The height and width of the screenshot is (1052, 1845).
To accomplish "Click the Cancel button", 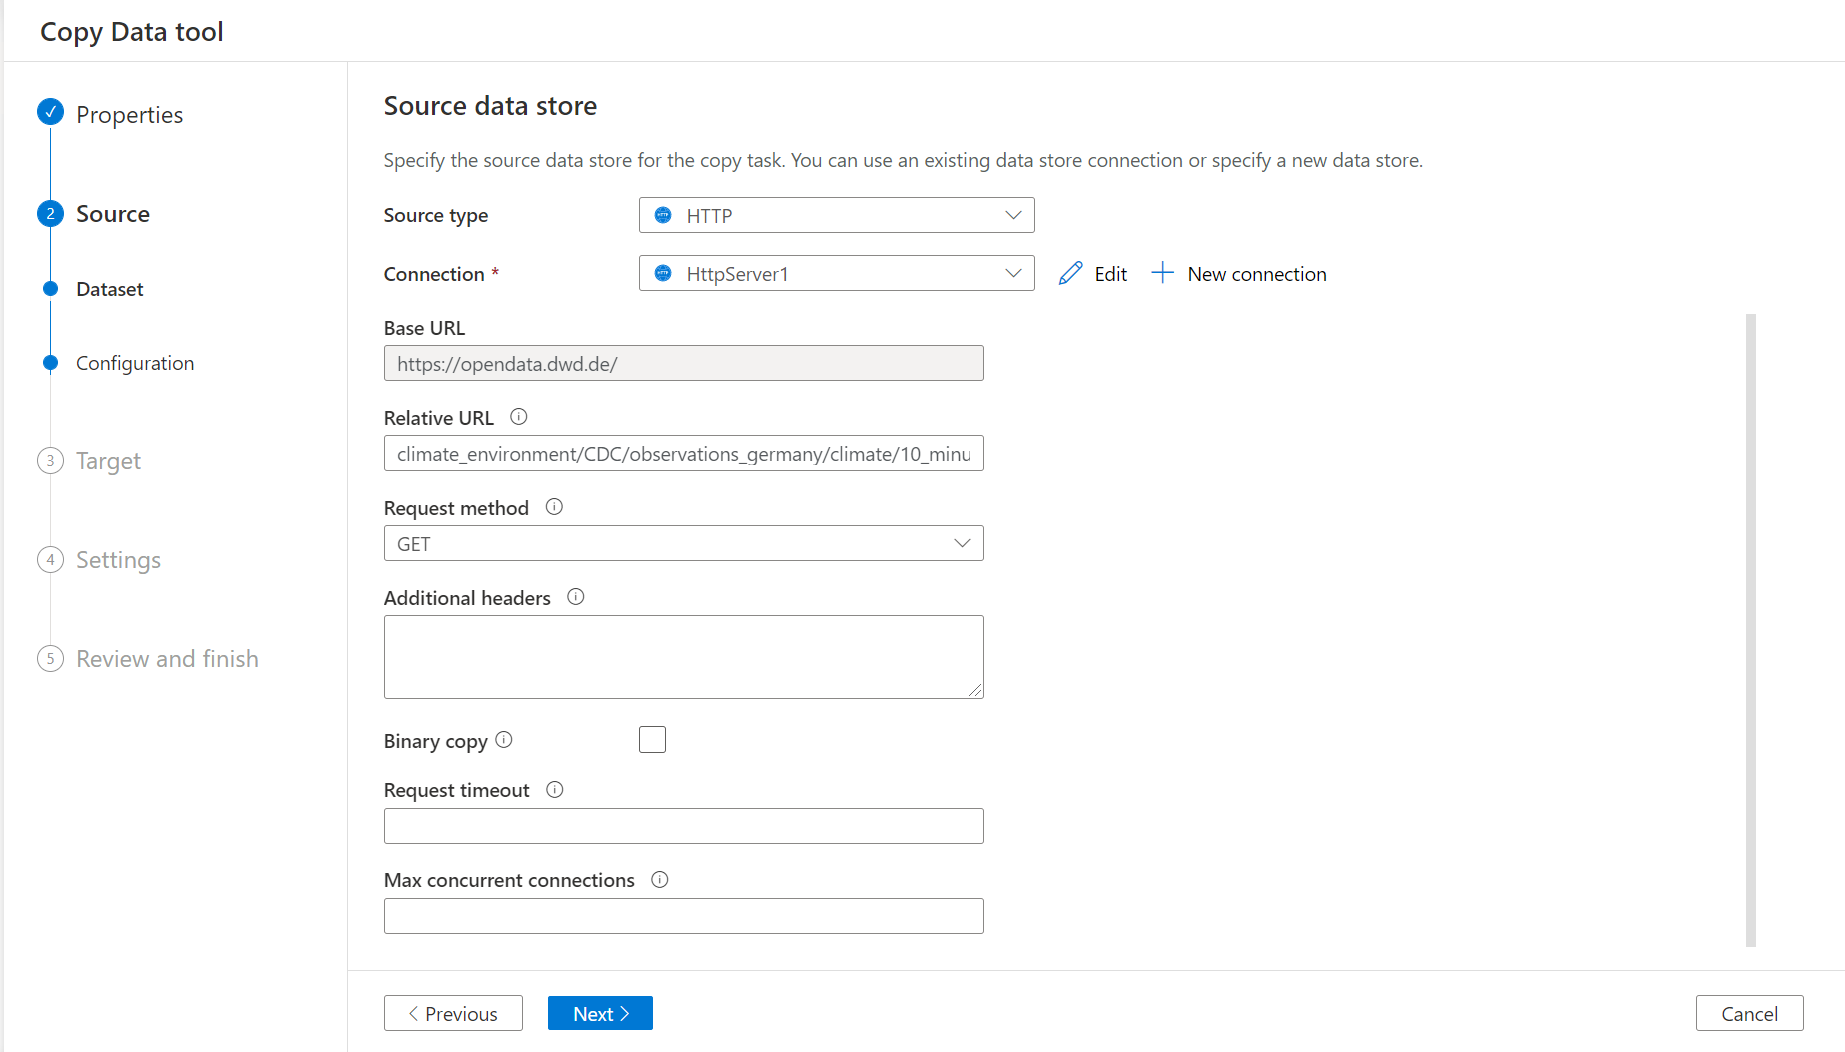I will click(1749, 1013).
